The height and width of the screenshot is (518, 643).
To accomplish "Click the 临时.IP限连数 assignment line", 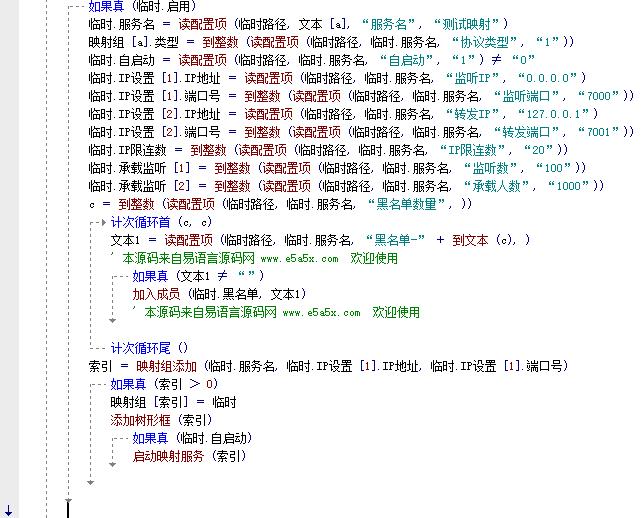I will (x=328, y=150).
